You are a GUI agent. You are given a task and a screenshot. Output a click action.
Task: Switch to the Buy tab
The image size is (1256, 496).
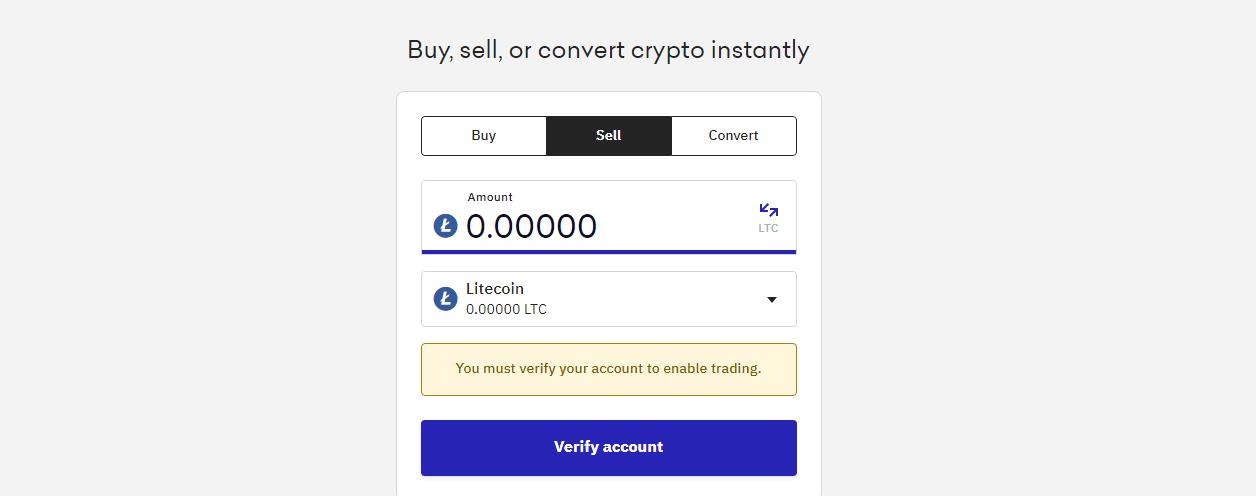click(x=484, y=136)
